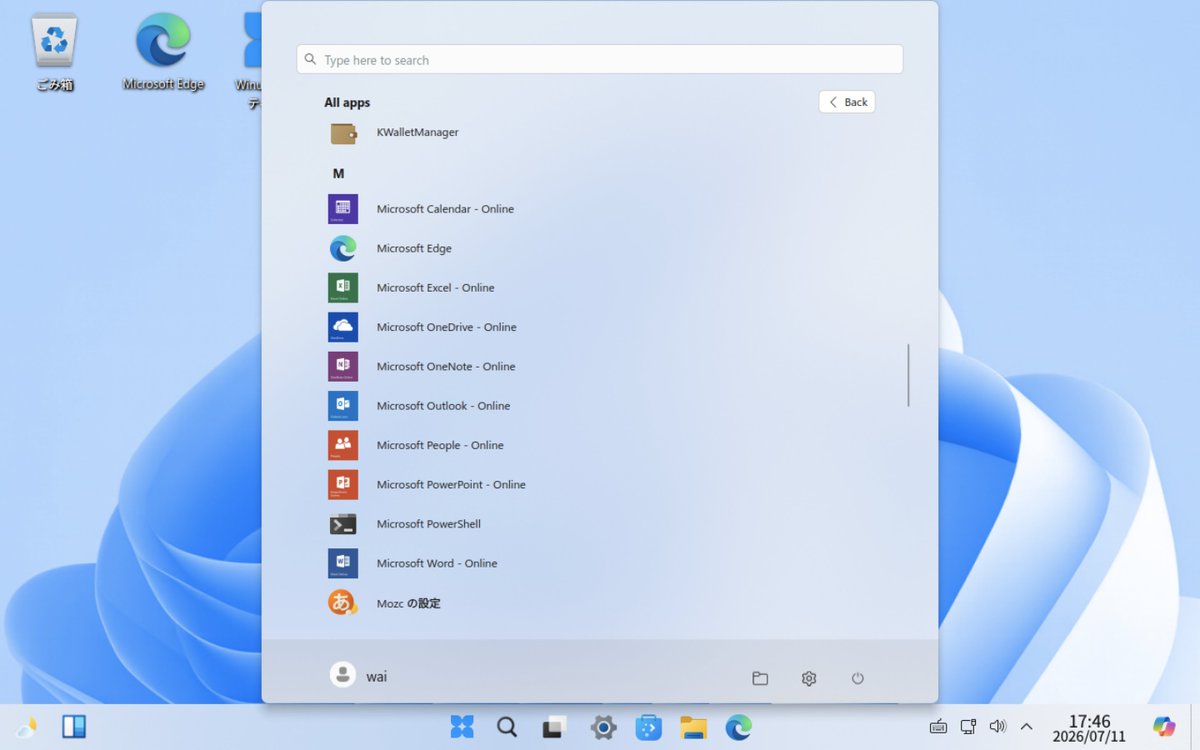Open the Settings gear on the taskbar
The image size is (1200, 750).
pos(603,727)
